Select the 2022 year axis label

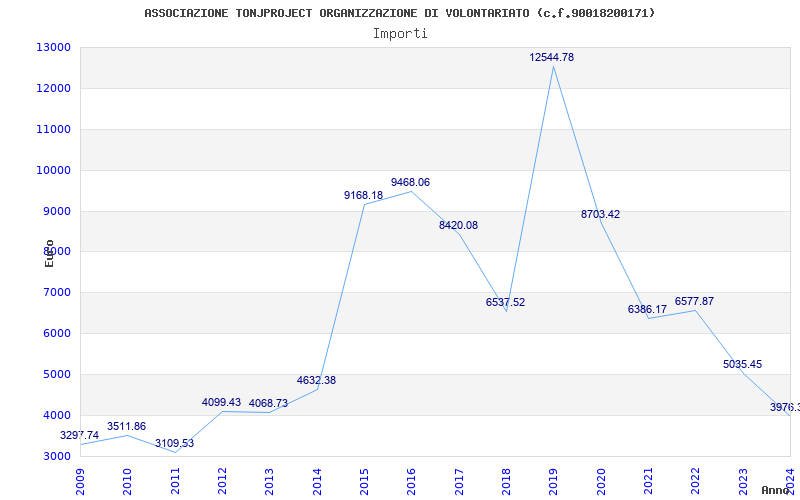pos(694,482)
